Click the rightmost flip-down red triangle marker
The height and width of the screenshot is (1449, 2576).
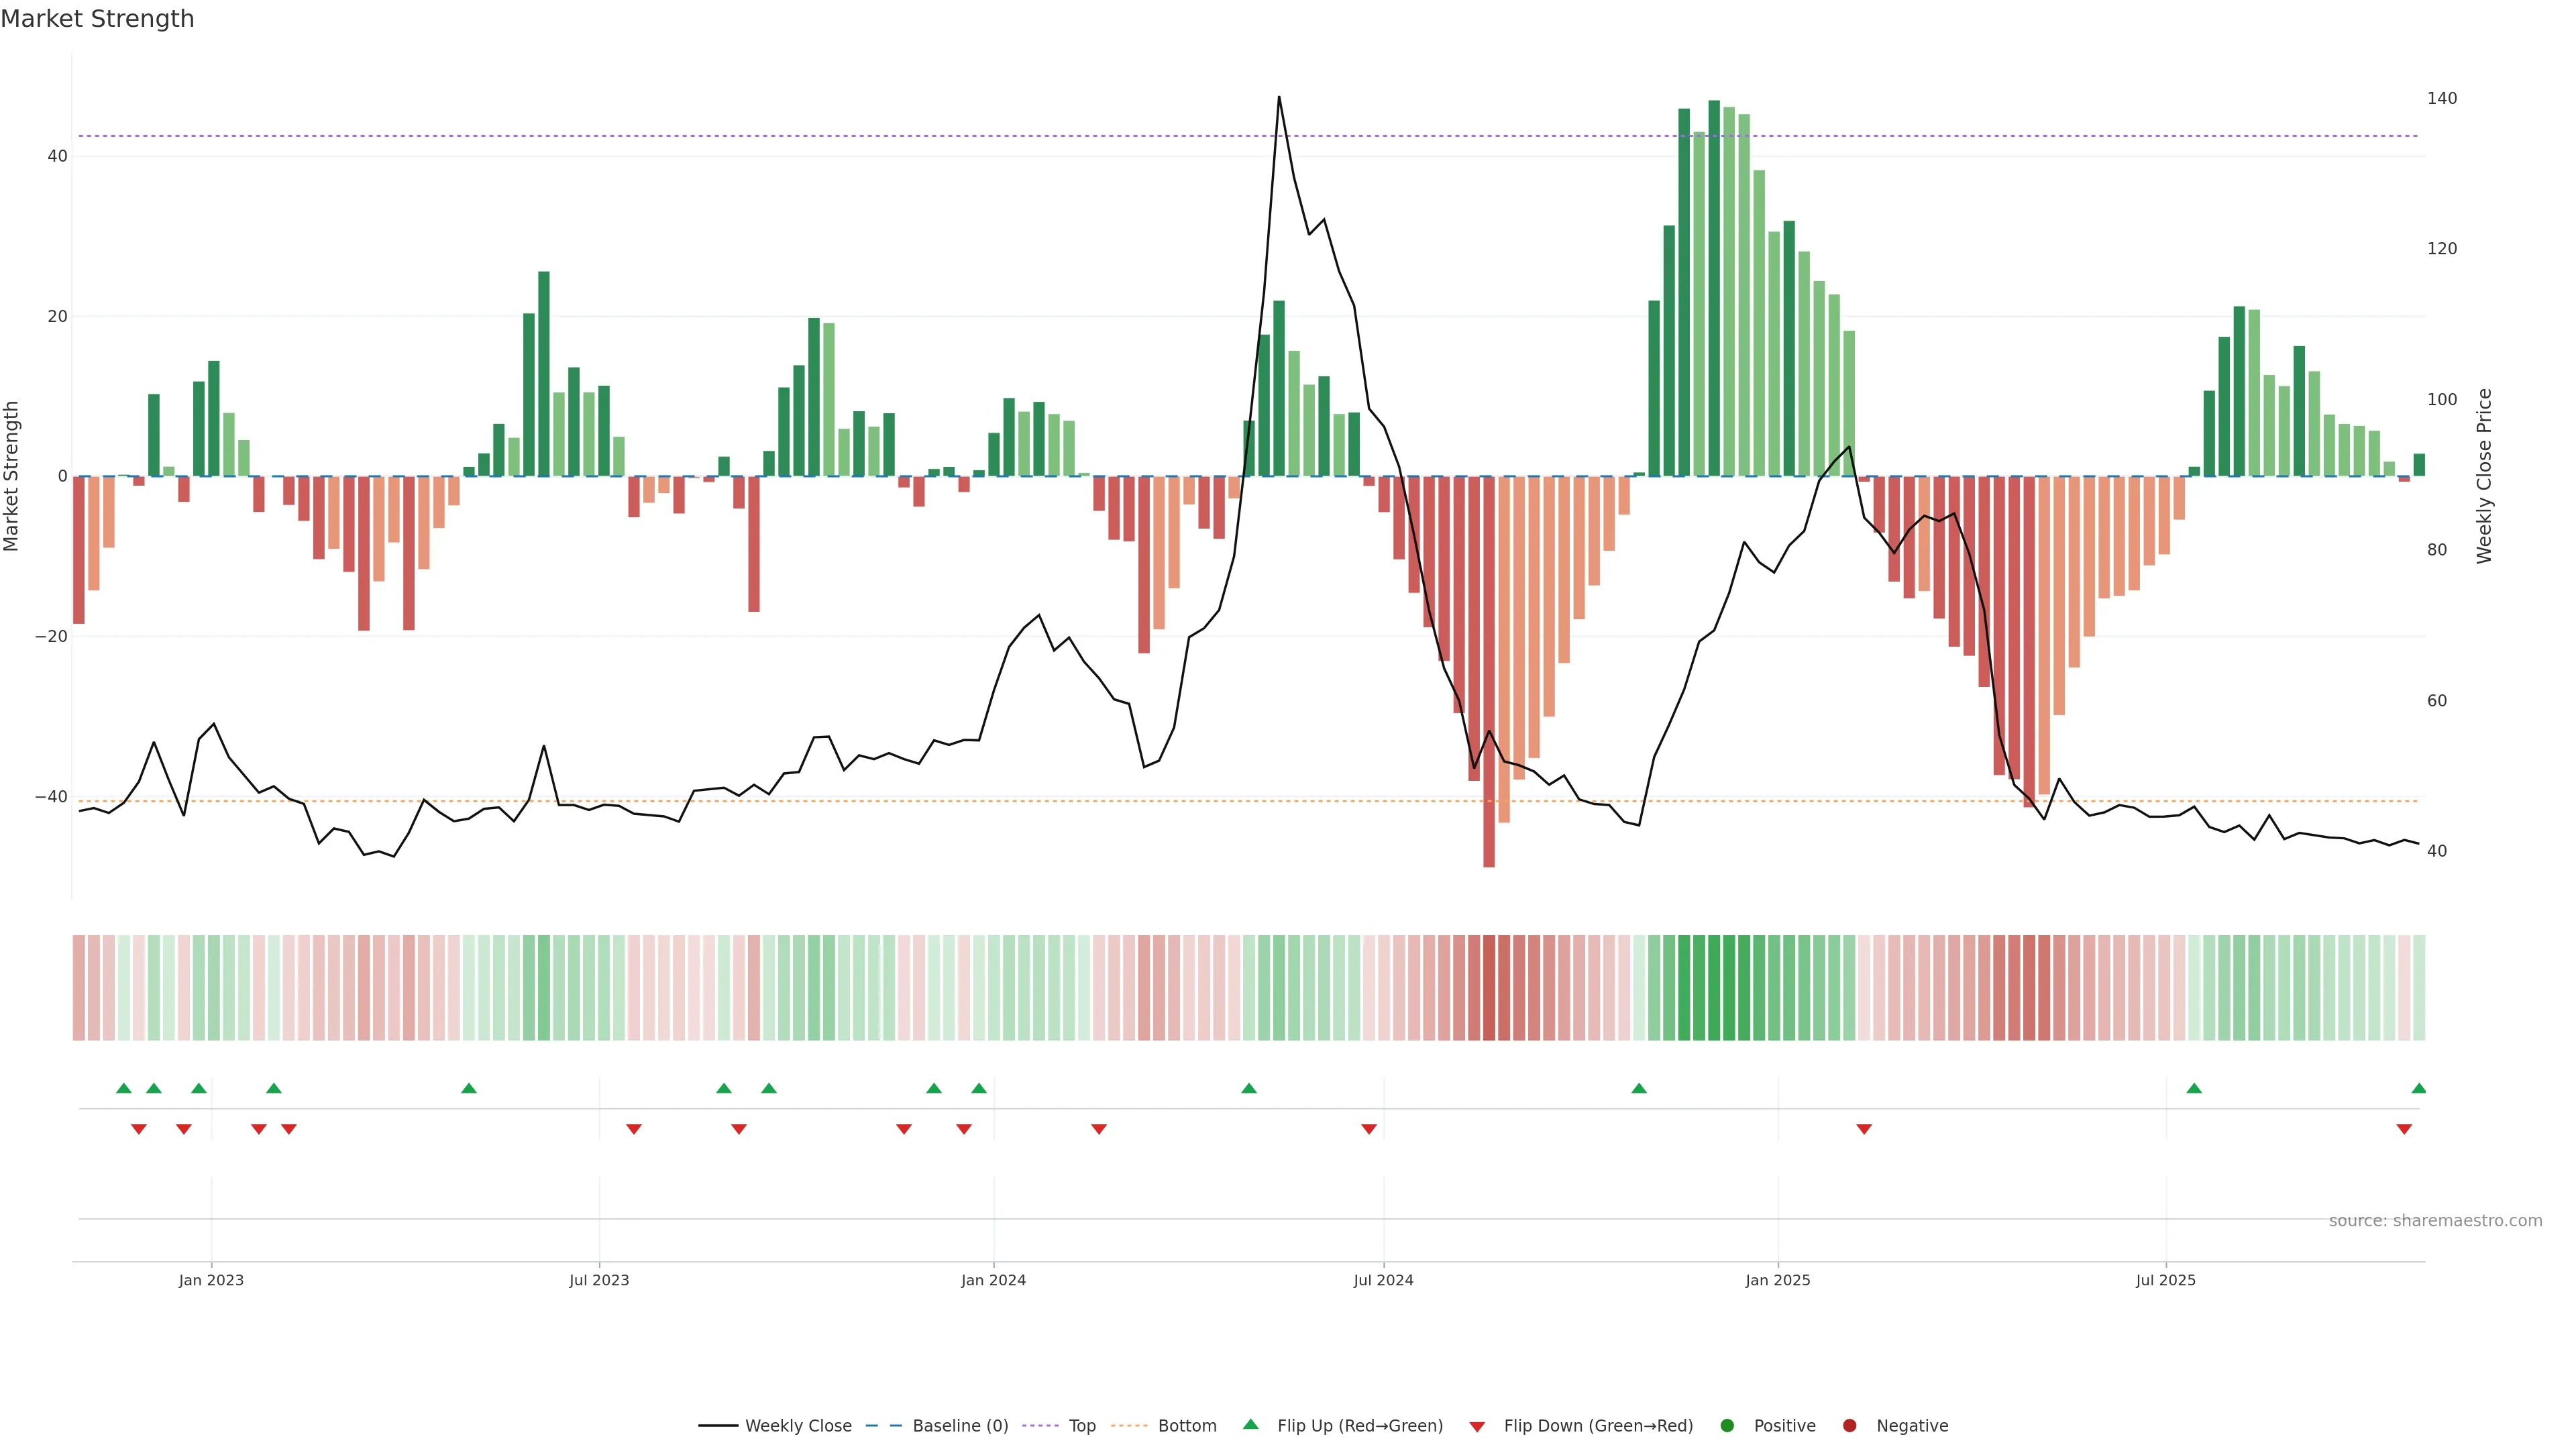pyautogui.click(x=2404, y=1129)
